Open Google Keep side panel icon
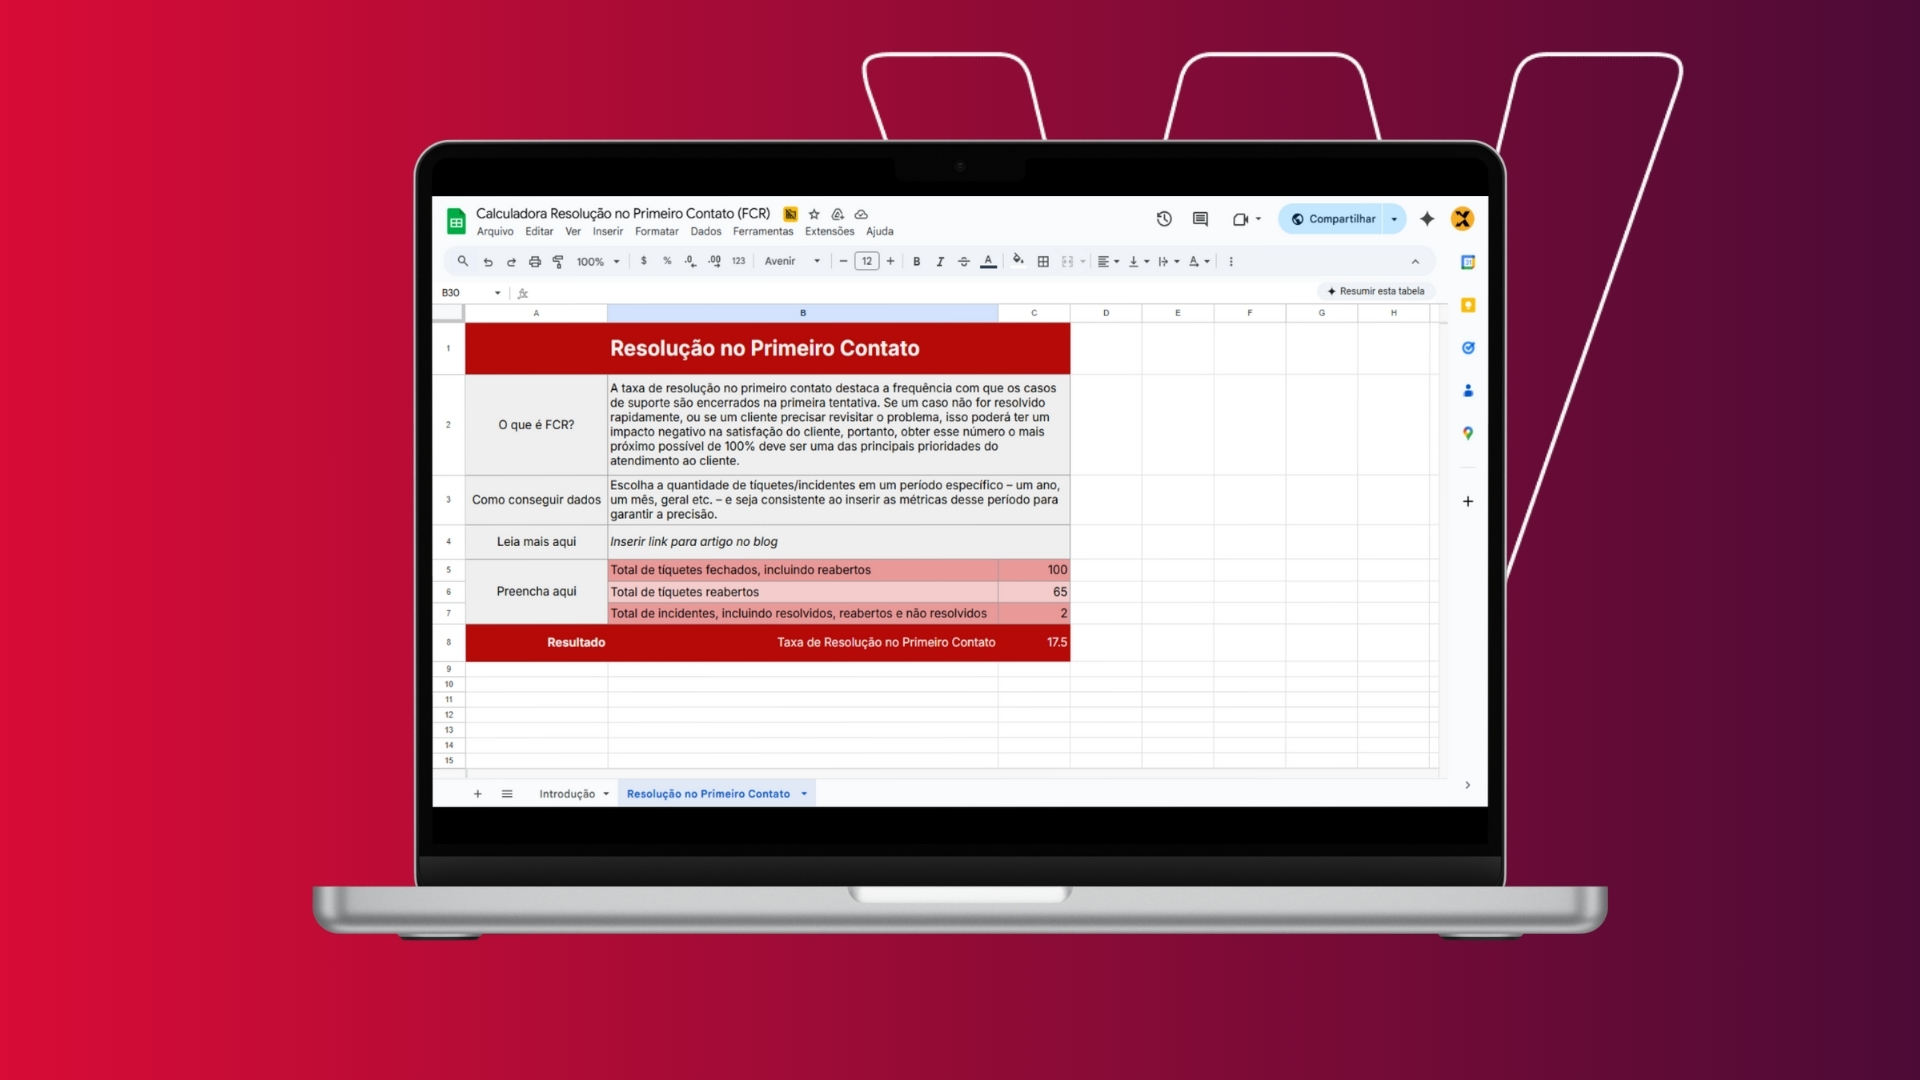This screenshot has width=1920, height=1080. coord(1468,305)
